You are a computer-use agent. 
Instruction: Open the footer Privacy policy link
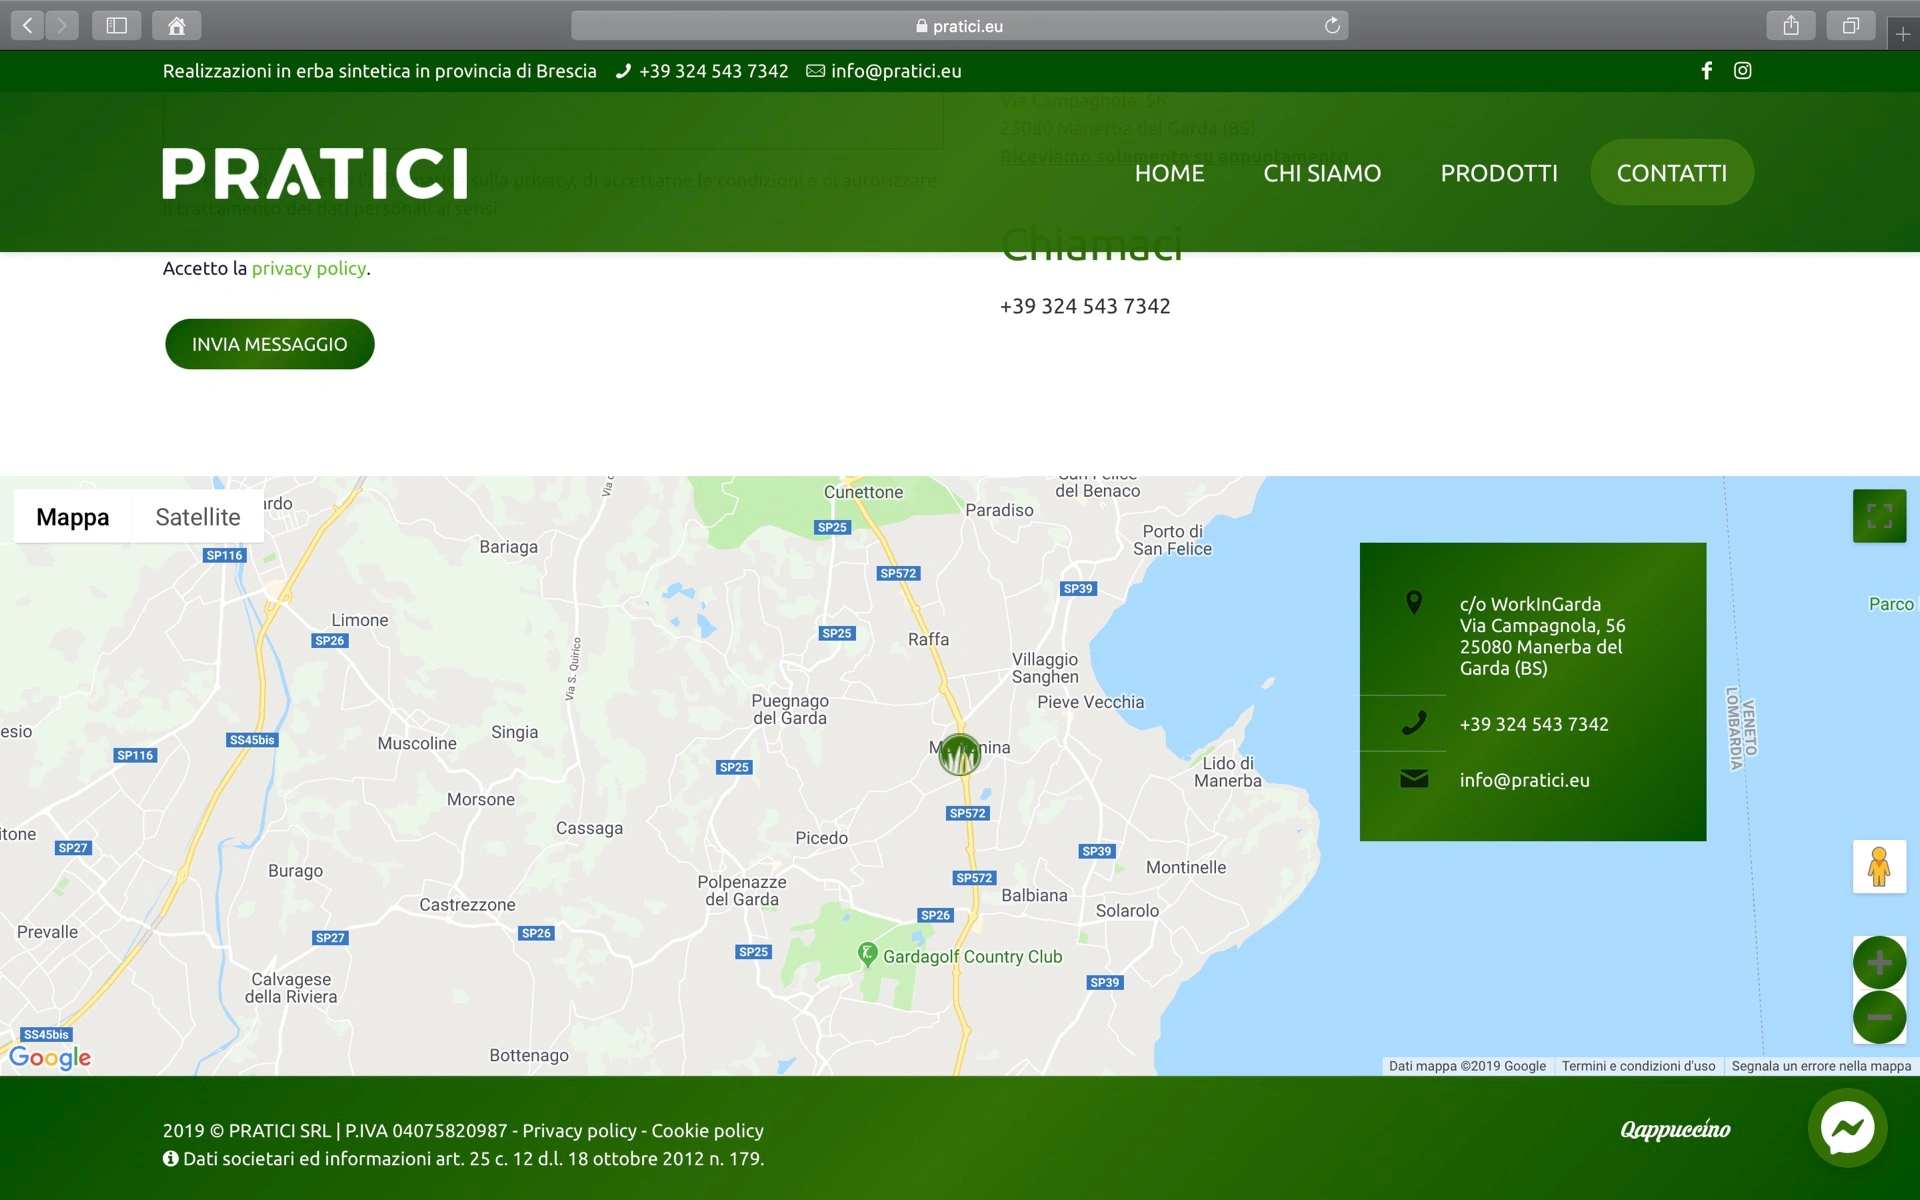(579, 1130)
